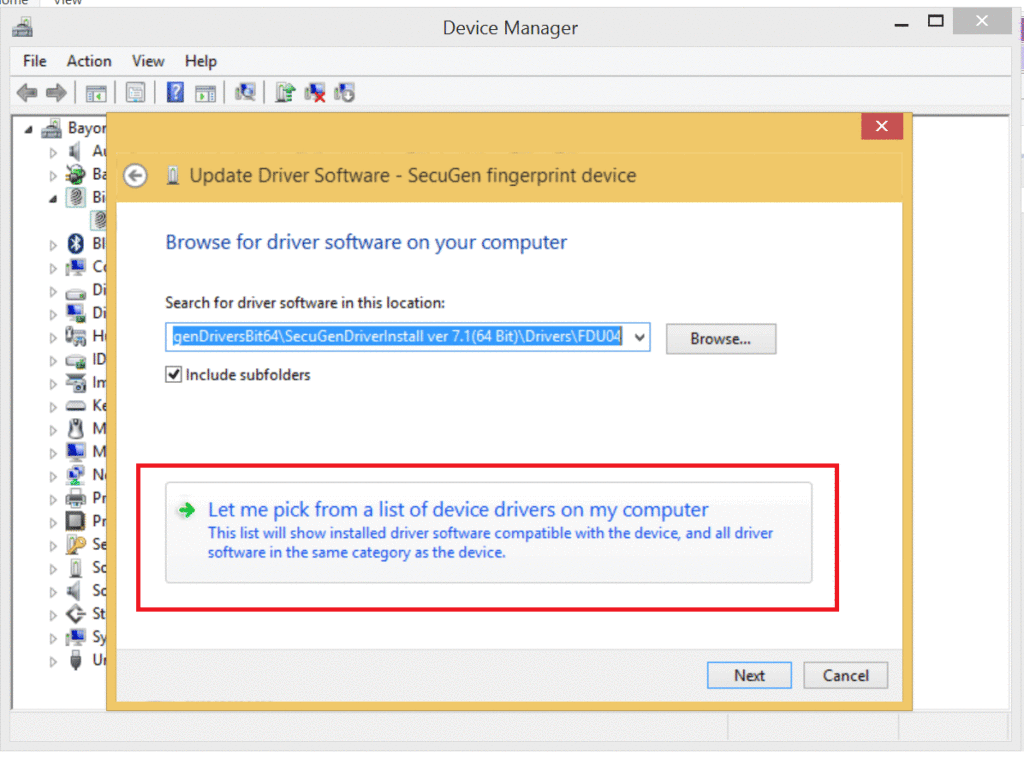Click the Update Driver Software toolbar icon
The height and width of the screenshot is (759, 1024).
tap(285, 93)
